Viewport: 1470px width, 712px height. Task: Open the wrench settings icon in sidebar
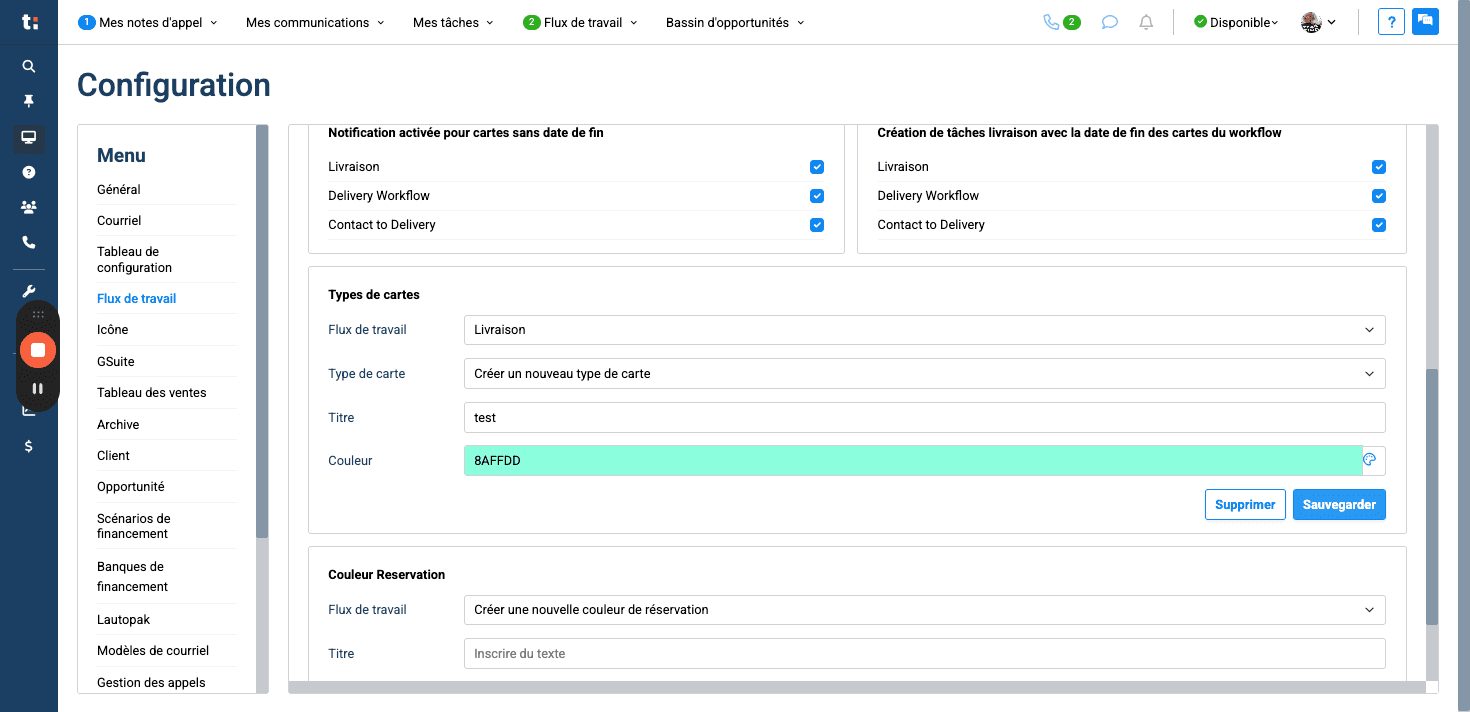pos(29,291)
